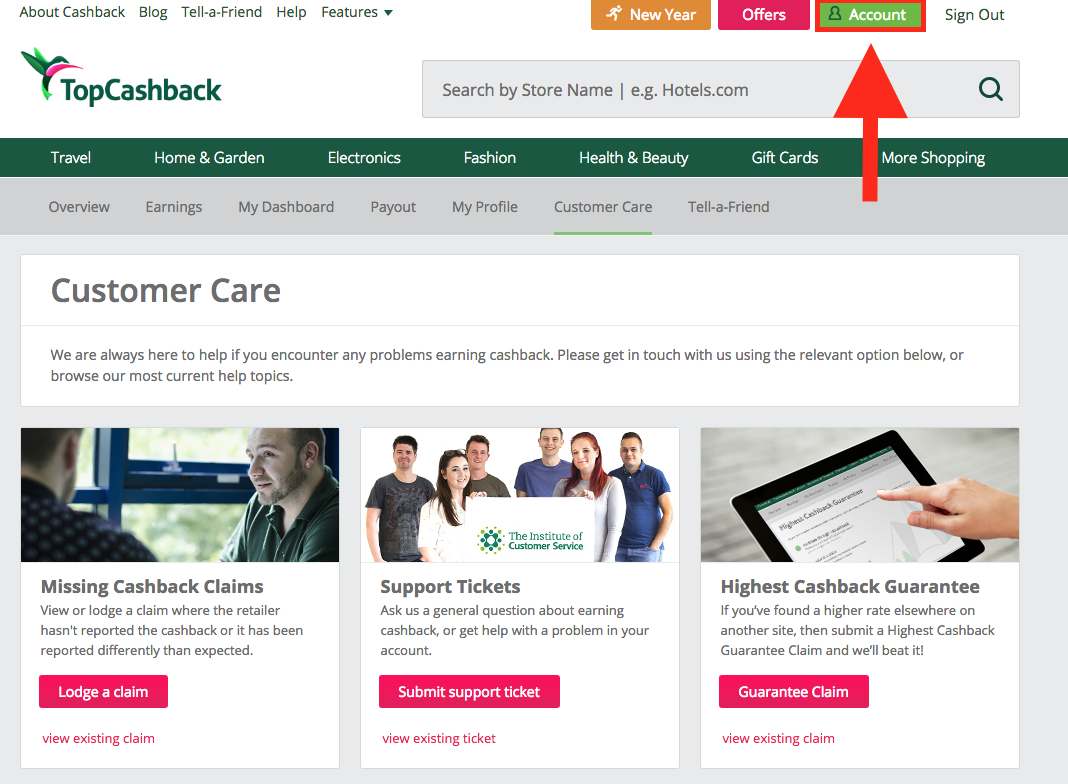Click the search magnifier icon
Image resolution: width=1068 pixels, height=784 pixels.
pos(990,89)
